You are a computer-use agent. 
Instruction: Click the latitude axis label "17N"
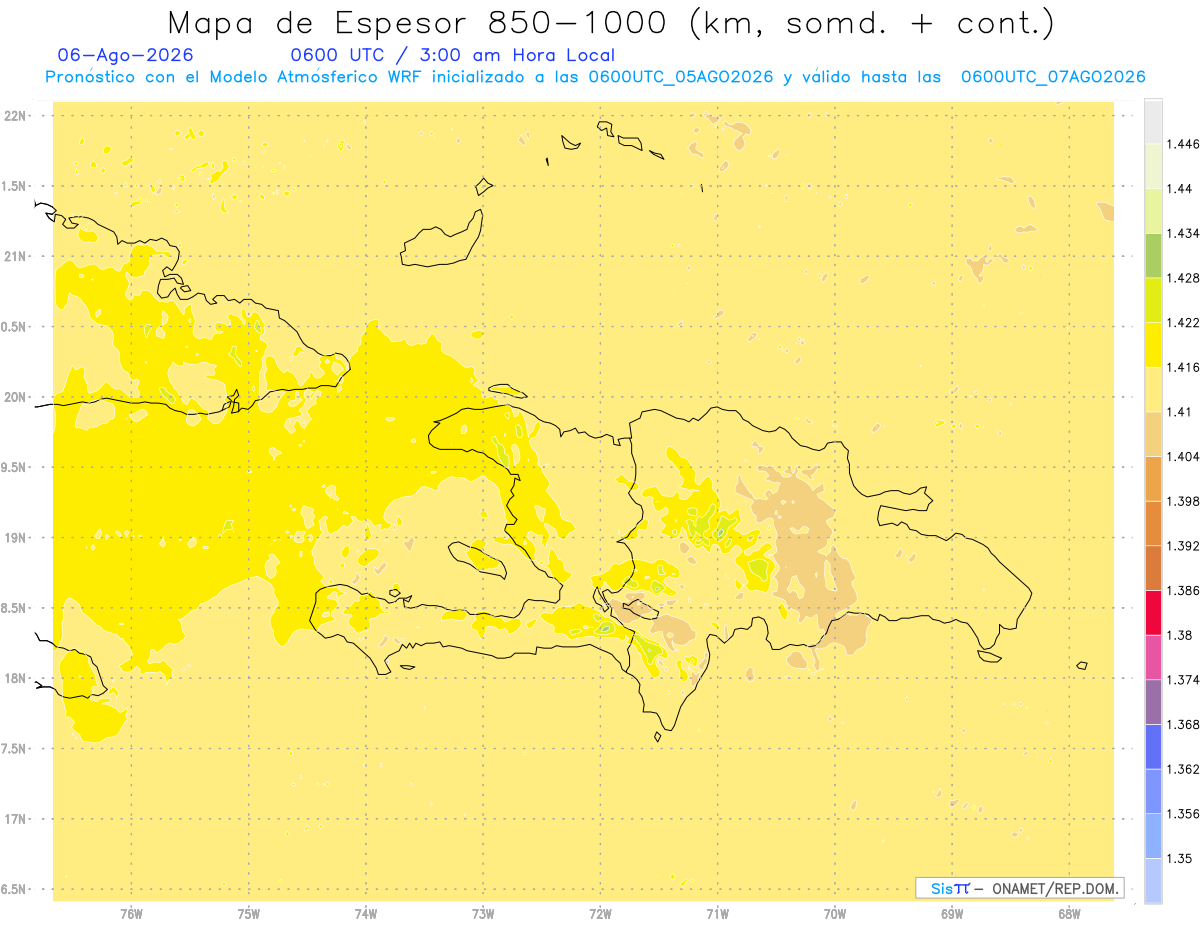15,820
